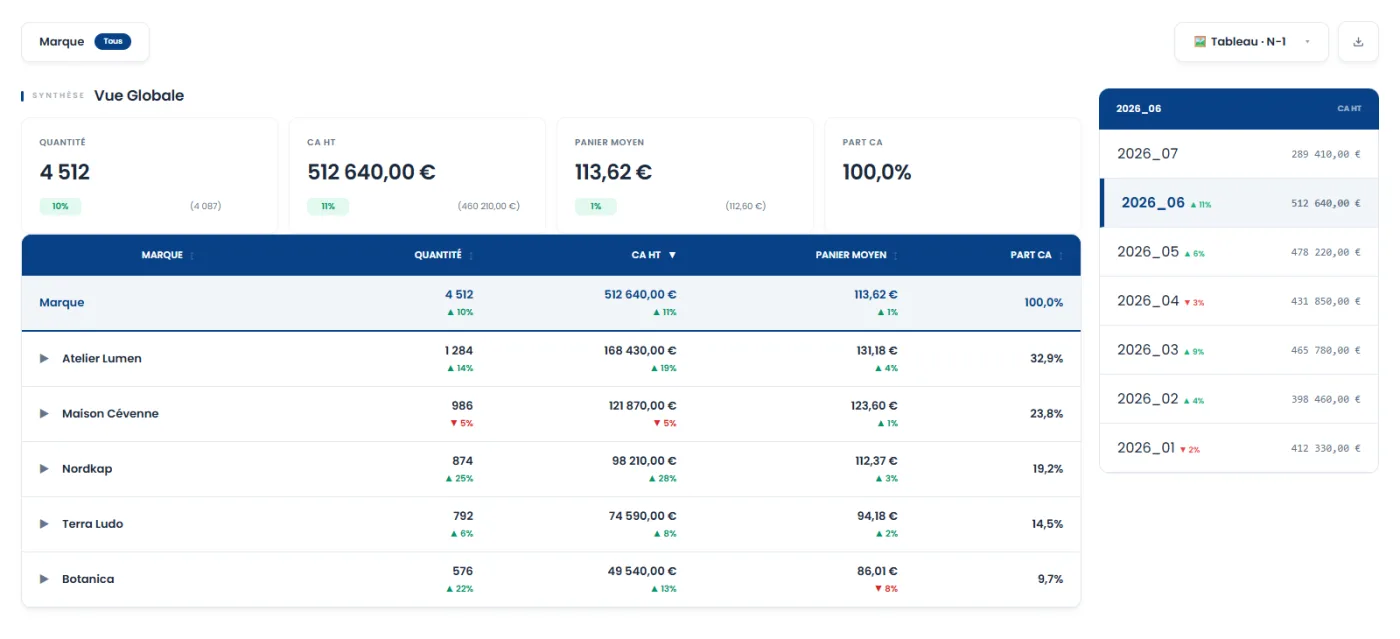This screenshot has height=639, width=1400.
Task: Expand the Atelier Lumen brand row
Action: coord(44,358)
